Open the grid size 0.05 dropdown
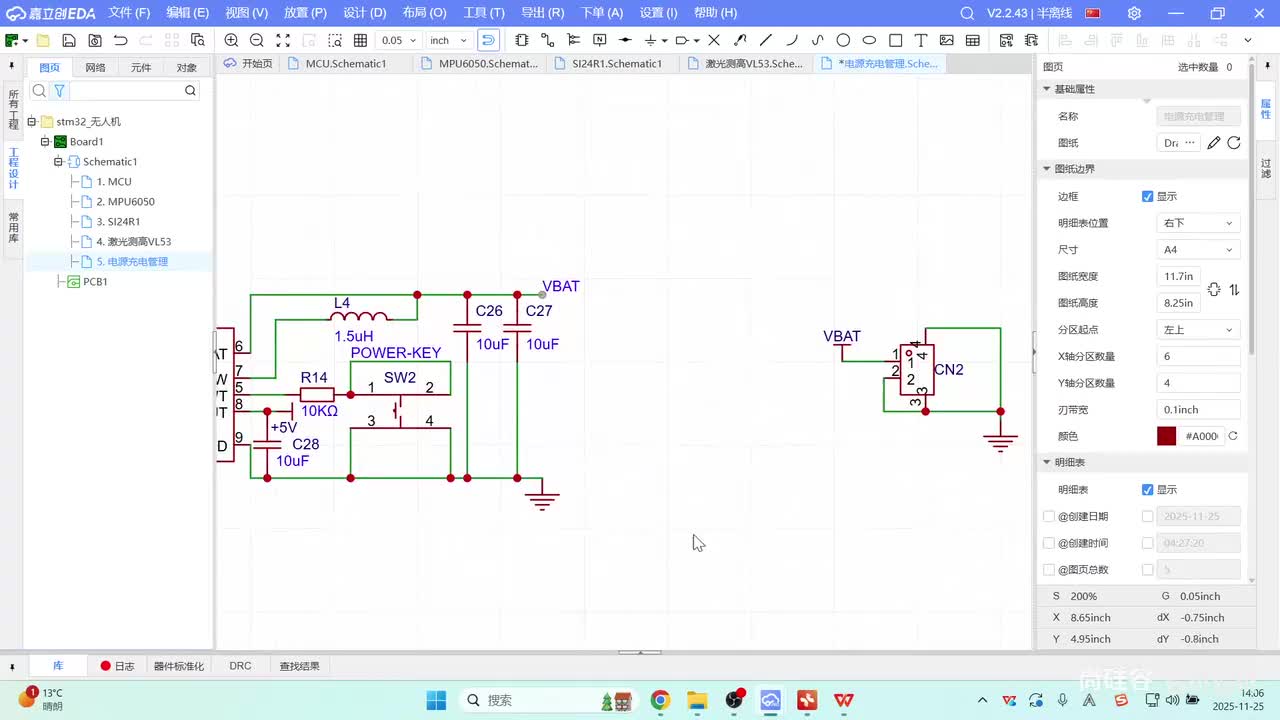The image size is (1280, 720). click(x=398, y=40)
